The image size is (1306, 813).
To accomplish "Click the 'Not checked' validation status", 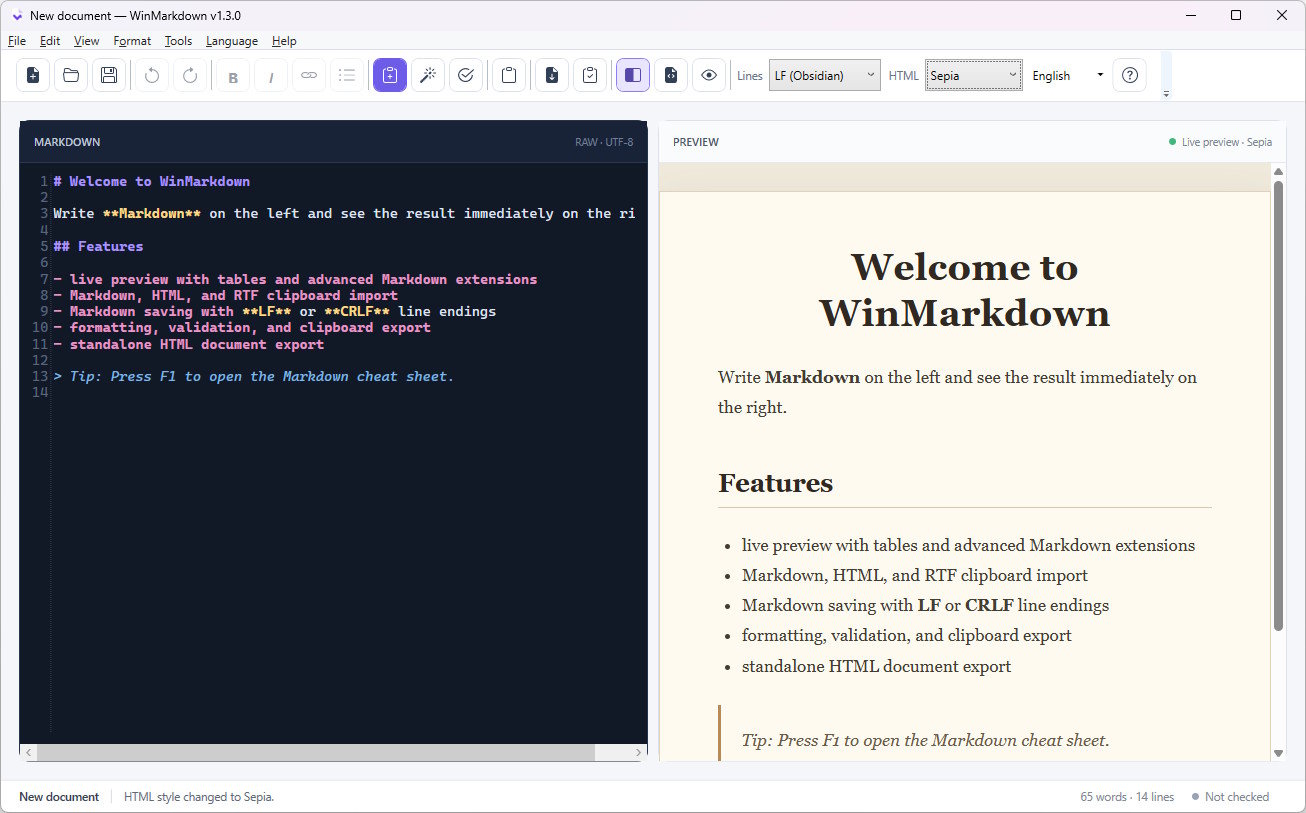I will pos(1231,797).
